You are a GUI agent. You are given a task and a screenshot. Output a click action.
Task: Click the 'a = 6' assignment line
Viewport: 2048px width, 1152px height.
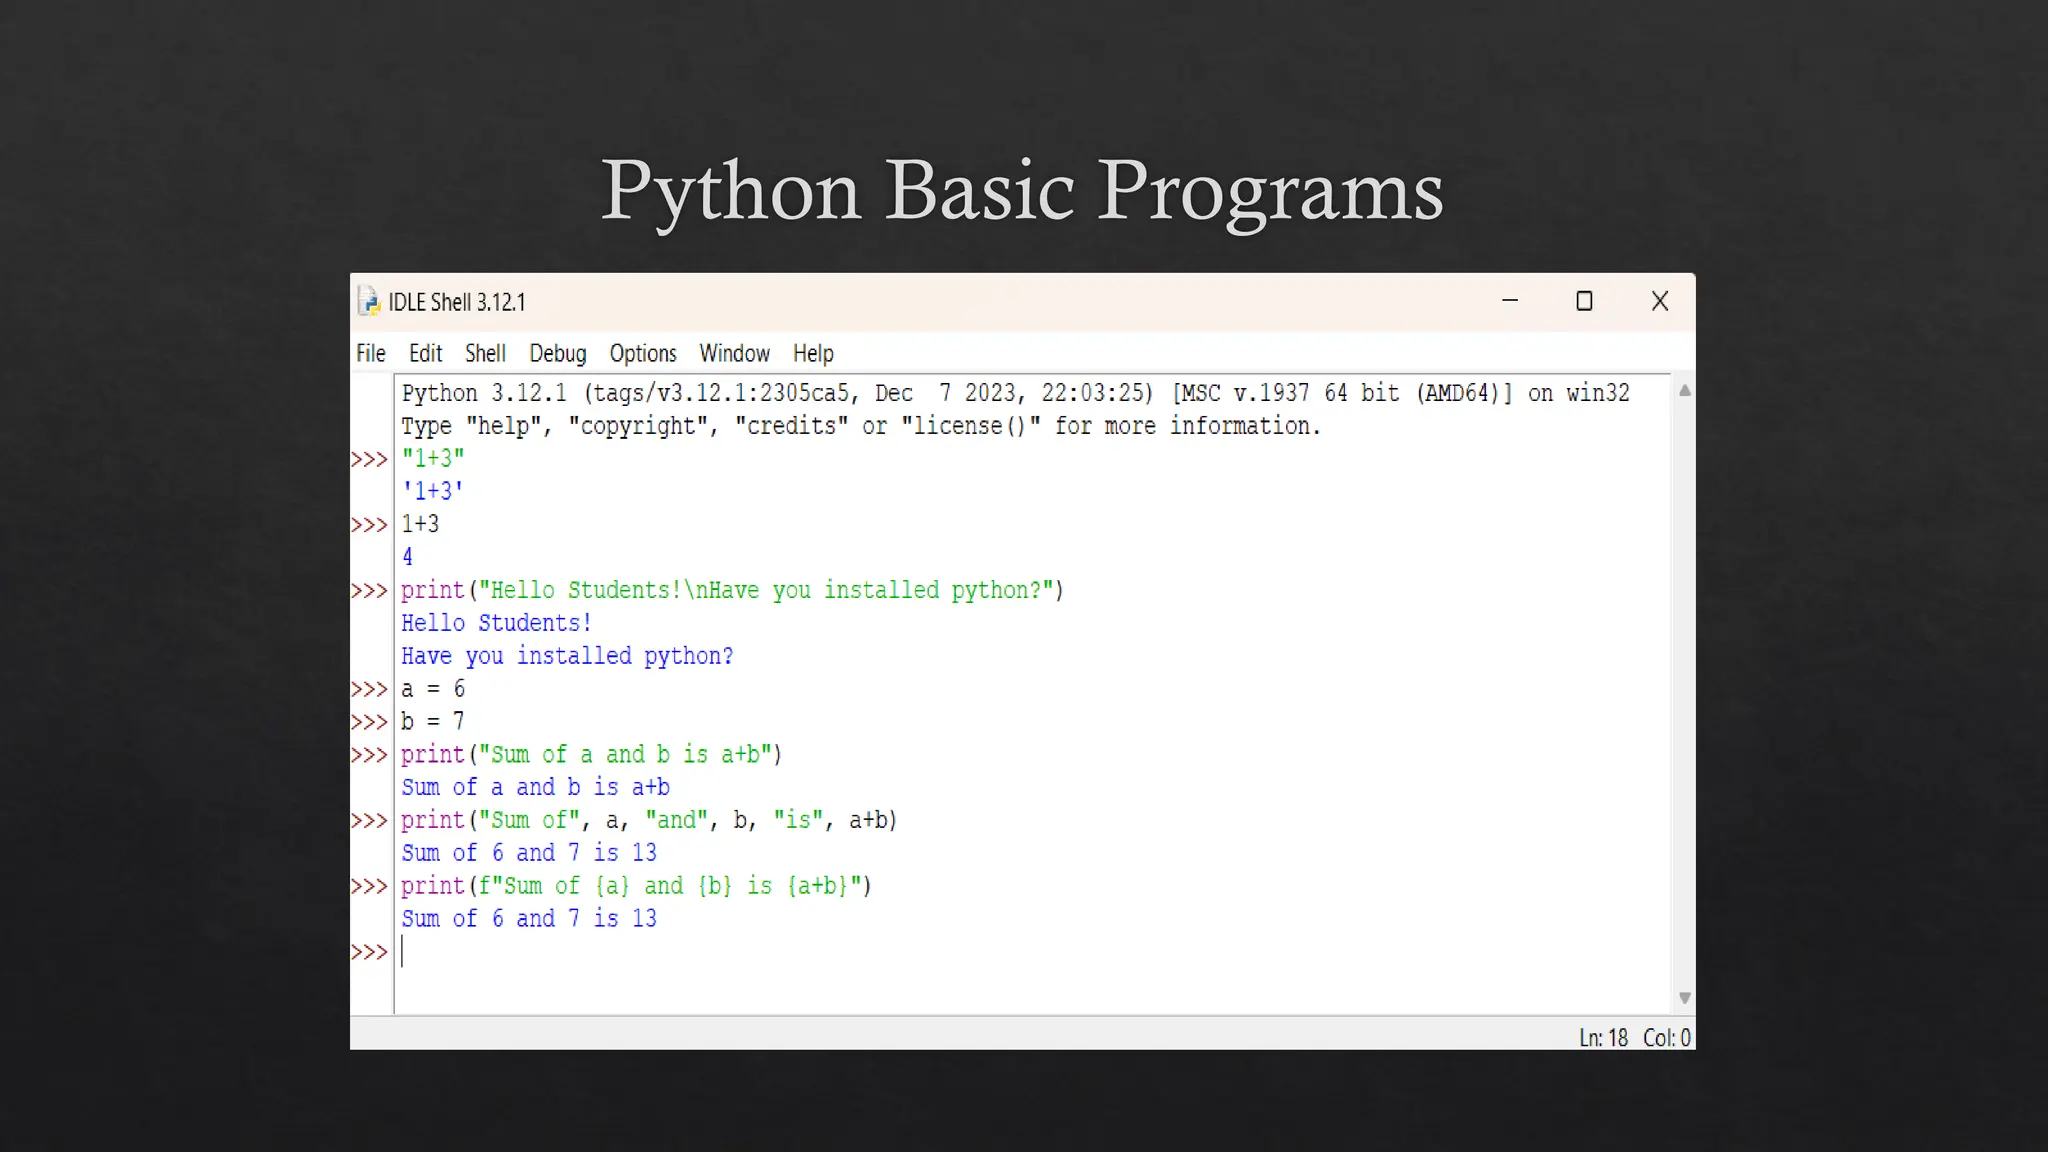[433, 689]
